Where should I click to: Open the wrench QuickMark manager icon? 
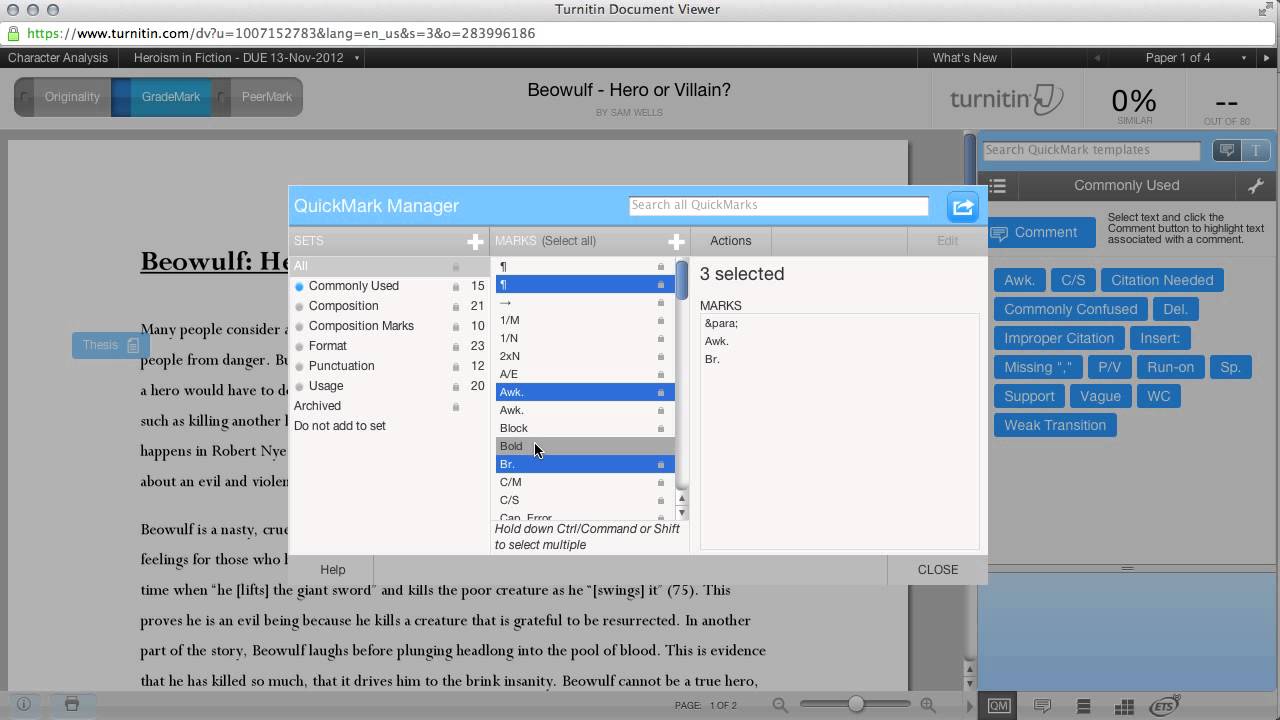pyautogui.click(x=1256, y=185)
